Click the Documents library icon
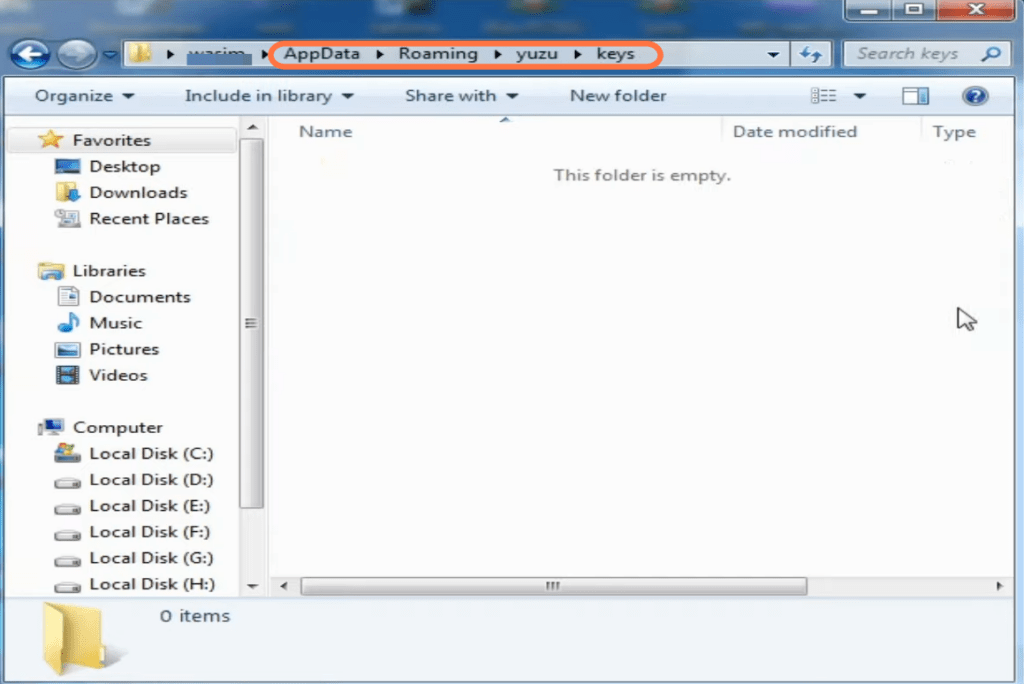Screen dimensions: 1024x684 pyautogui.click(x=68, y=297)
